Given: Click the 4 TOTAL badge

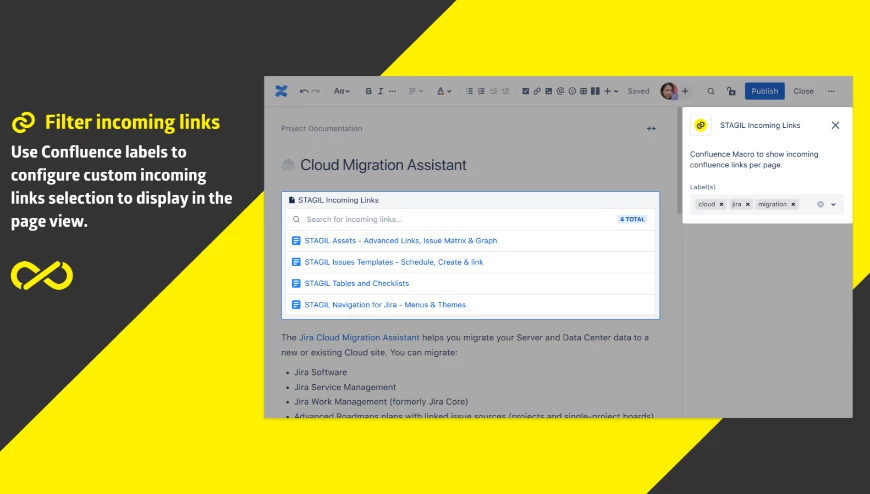Looking at the screenshot, I should pyautogui.click(x=632, y=219).
